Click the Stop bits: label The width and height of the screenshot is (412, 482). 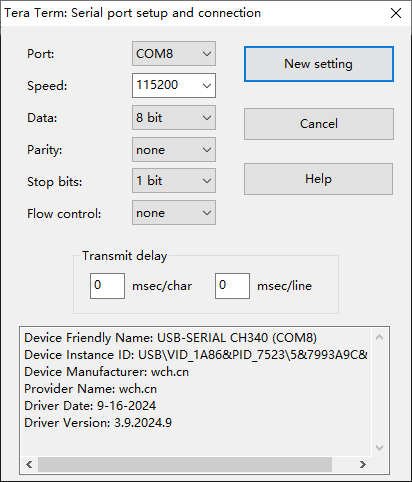click(54, 182)
